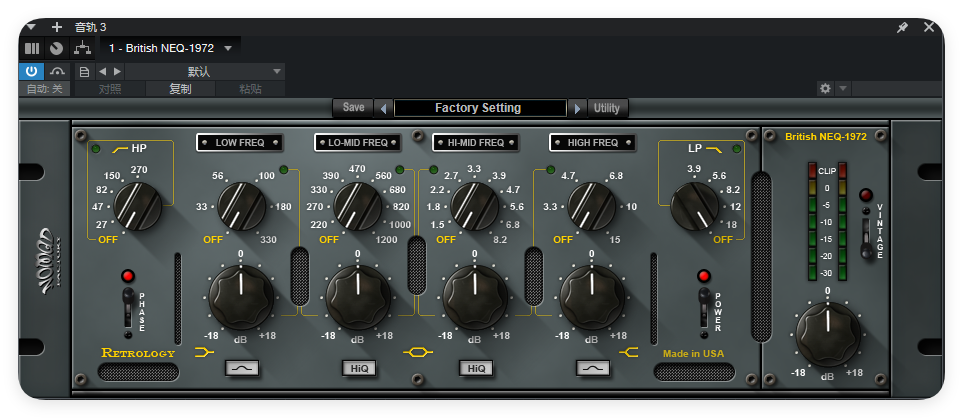
Task: Open the Factory Setting preset display
Action: (480, 108)
